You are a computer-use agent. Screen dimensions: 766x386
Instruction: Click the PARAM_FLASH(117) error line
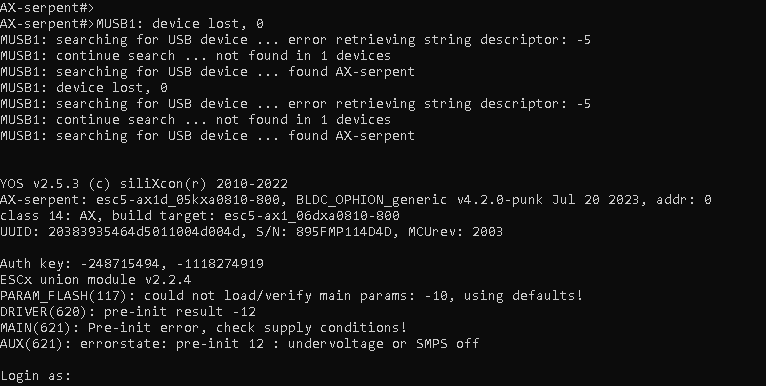[292, 296]
